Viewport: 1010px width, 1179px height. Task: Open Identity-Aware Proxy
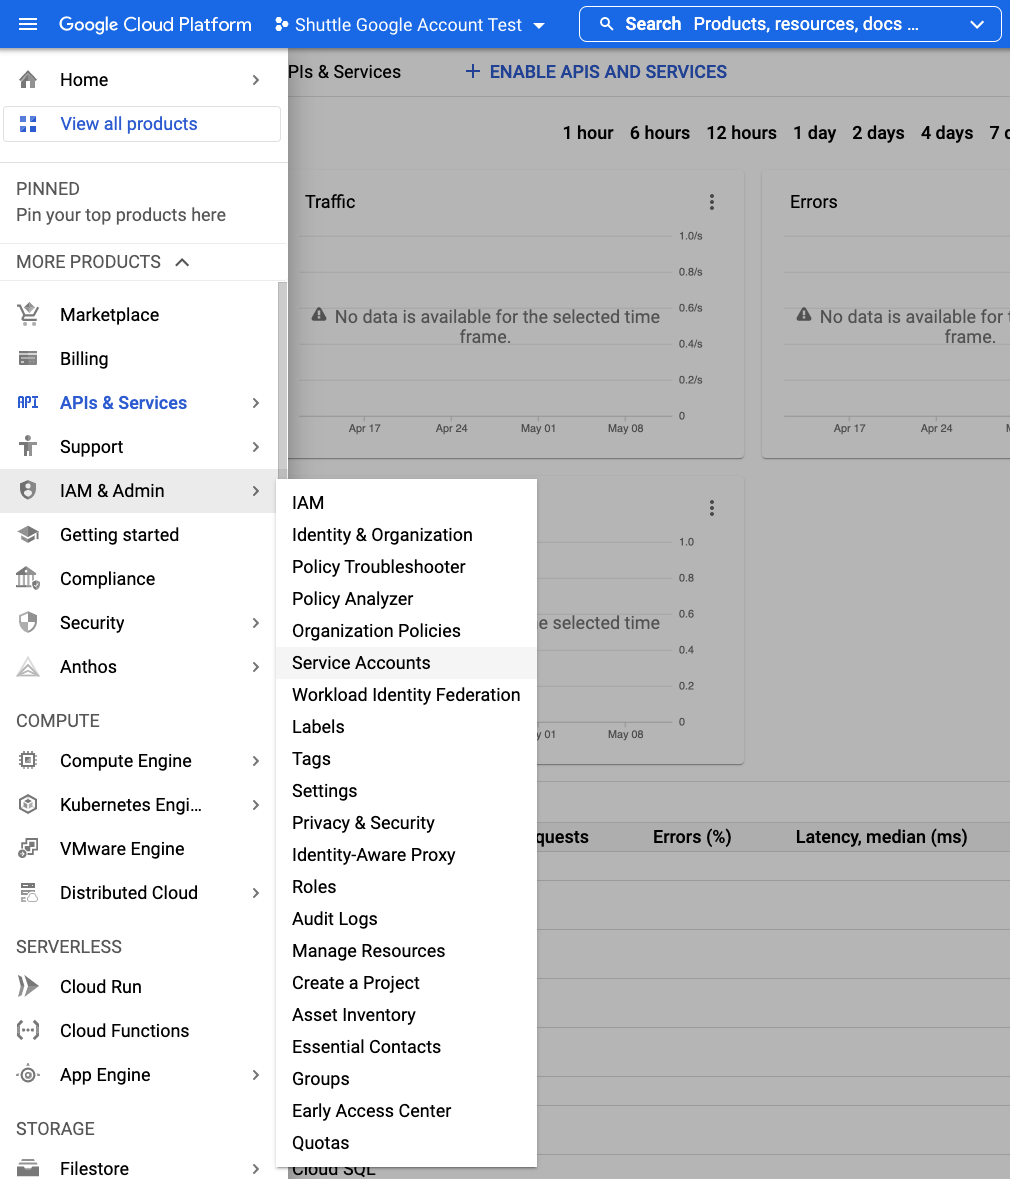coord(406,855)
